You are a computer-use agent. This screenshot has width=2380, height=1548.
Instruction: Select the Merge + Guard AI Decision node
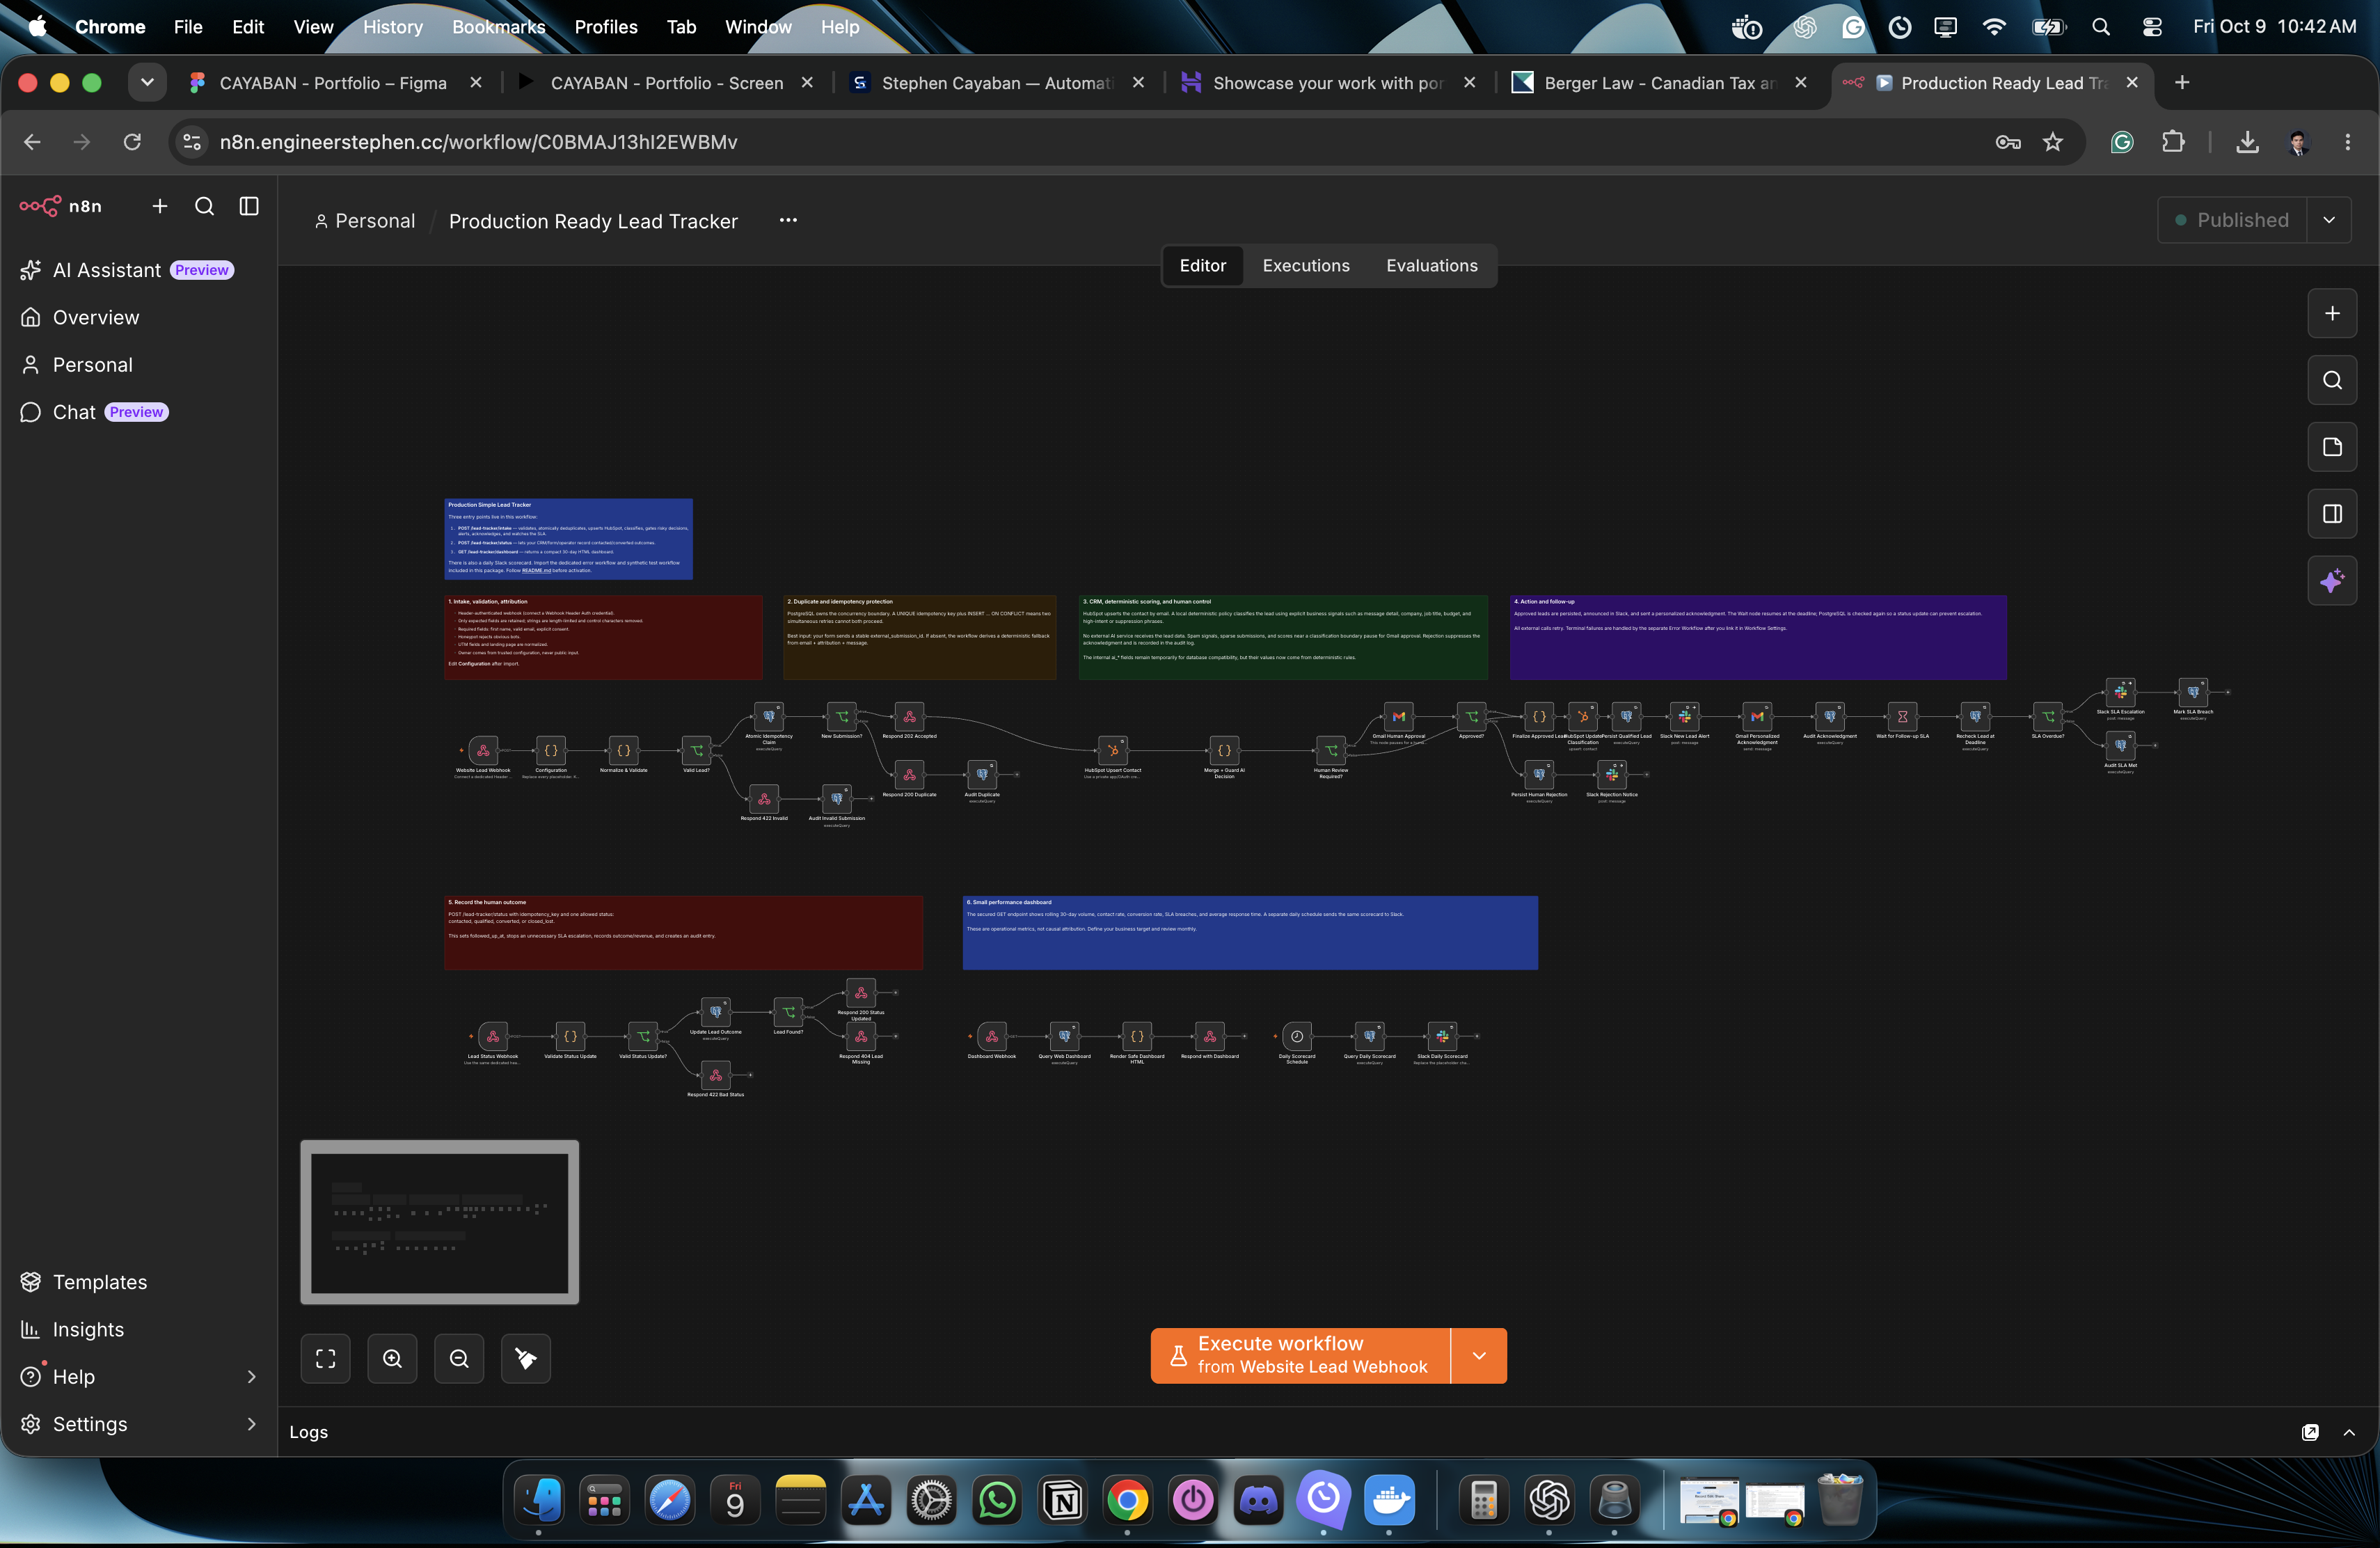[1224, 750]
